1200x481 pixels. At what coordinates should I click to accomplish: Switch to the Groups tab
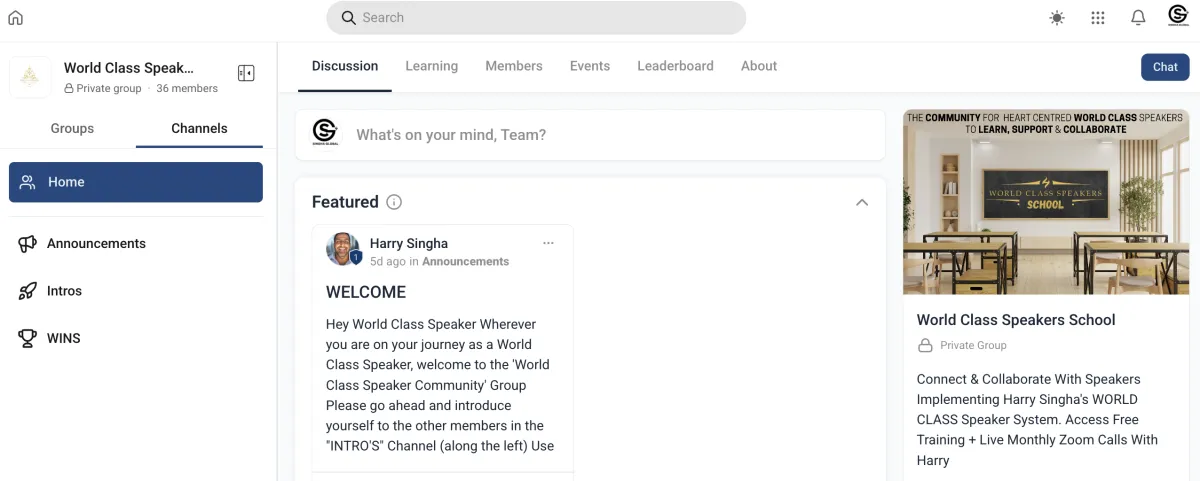[72, 128]
